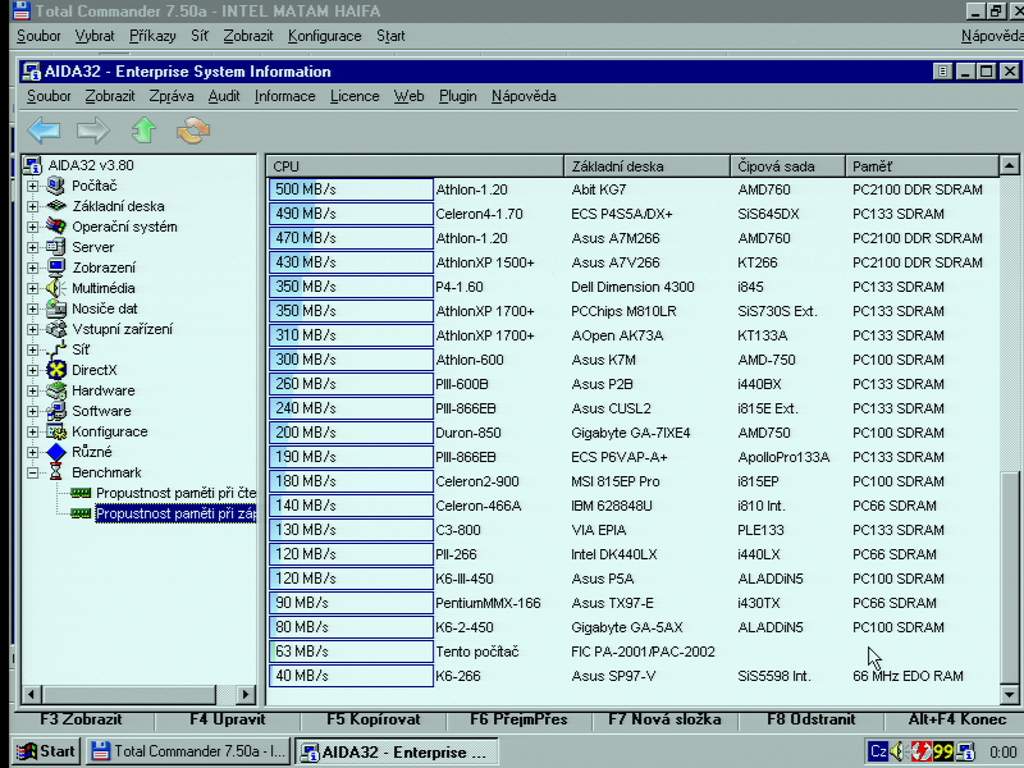This screenshot has height=768, width=1024.
Task: Open the AIDA32 Plugin menu
Action: (458, 96)
